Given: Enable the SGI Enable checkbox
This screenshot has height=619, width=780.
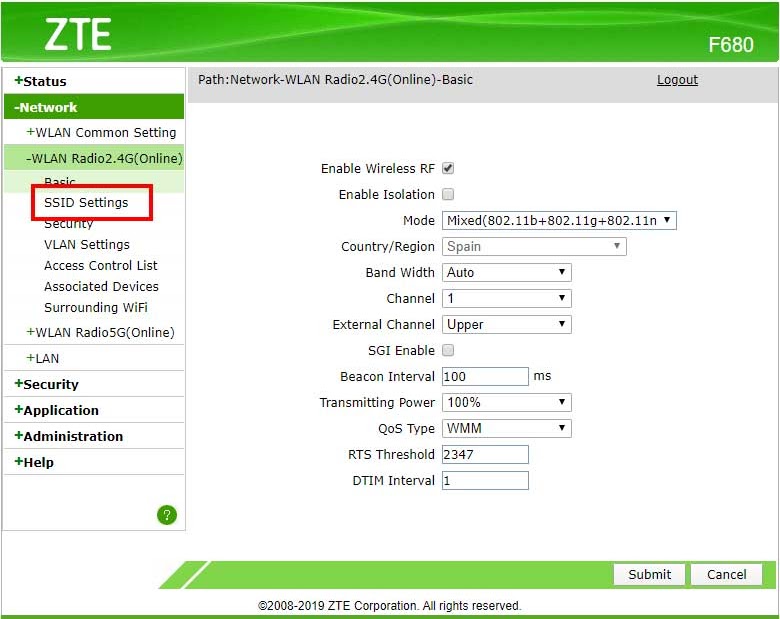Looking at the screenshot, I should click(448, 350).
